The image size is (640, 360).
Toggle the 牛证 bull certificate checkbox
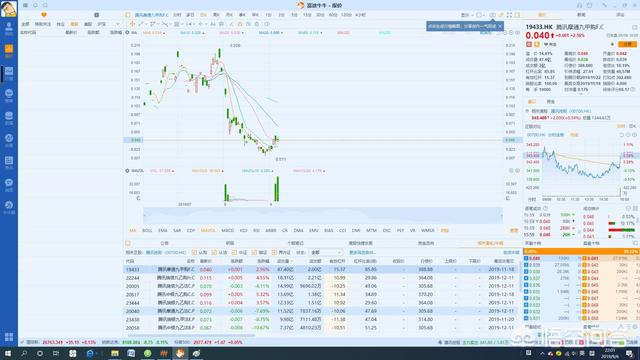pos(234,253)
